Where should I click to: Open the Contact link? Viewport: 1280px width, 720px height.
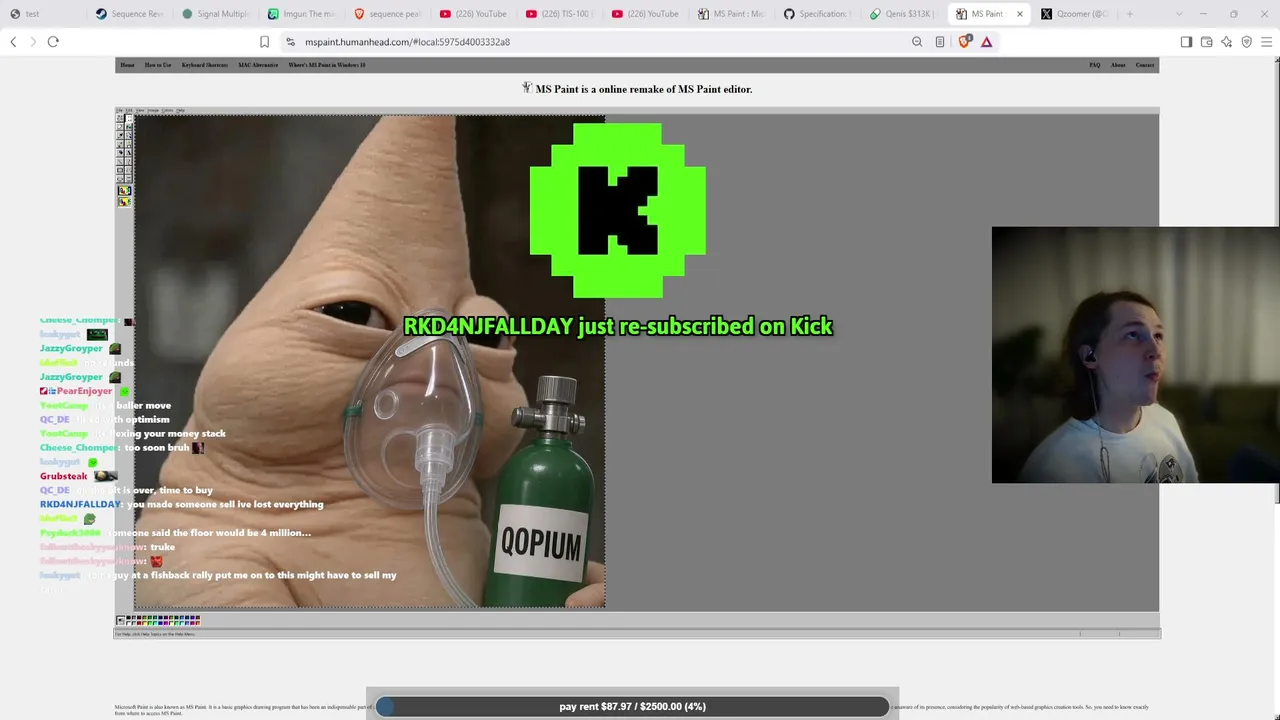(x=1145, y=65)
